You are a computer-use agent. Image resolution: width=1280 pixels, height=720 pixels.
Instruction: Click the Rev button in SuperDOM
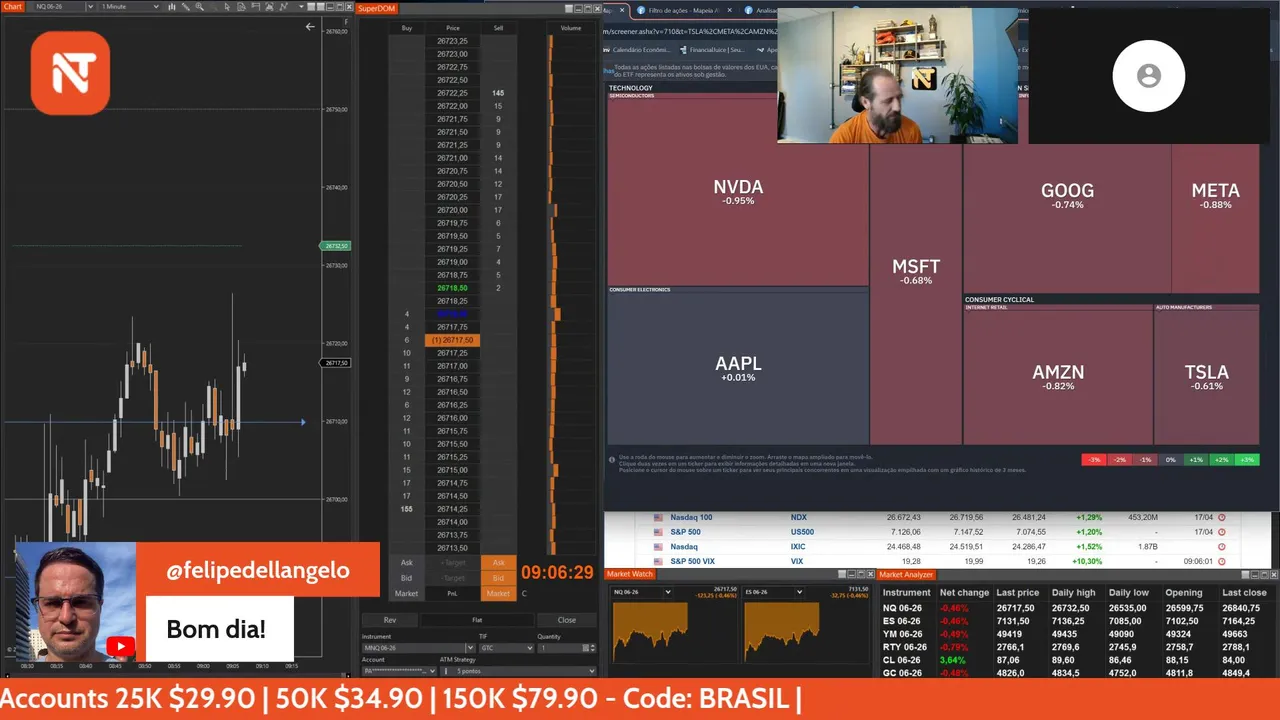[x=390, y=620]
